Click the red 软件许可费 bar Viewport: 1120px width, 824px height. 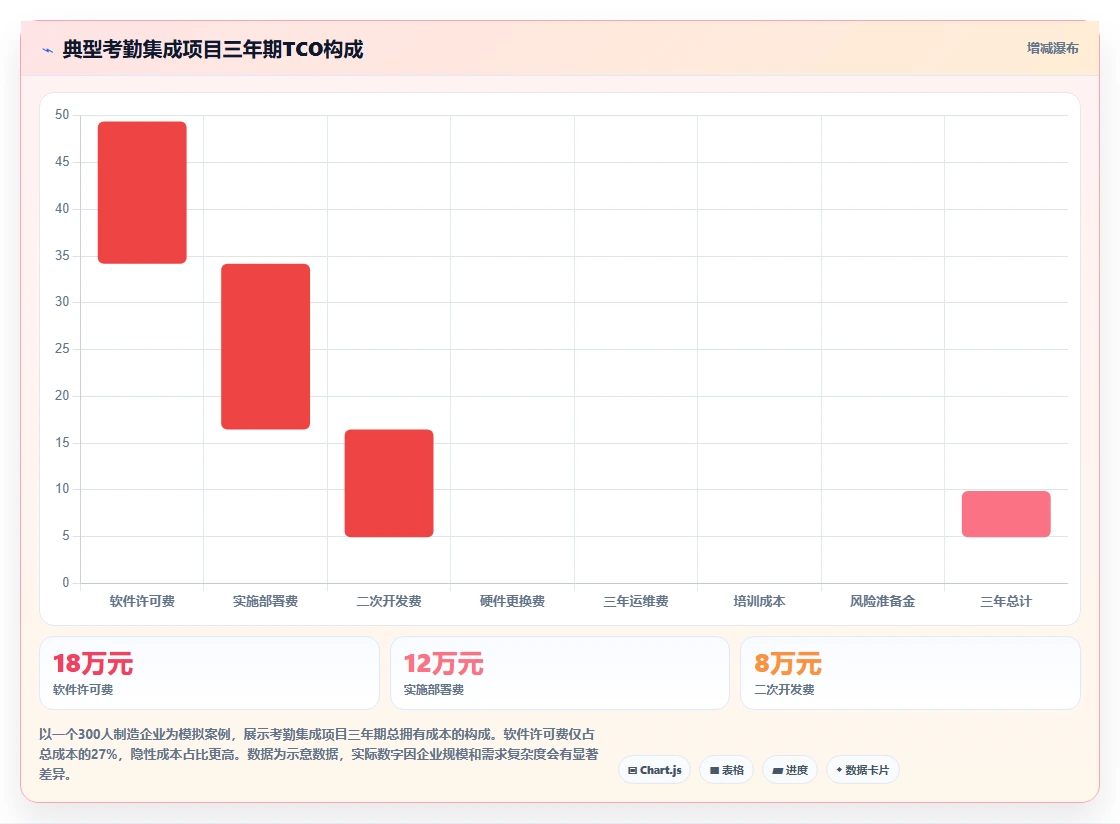(x=142, y=193)
